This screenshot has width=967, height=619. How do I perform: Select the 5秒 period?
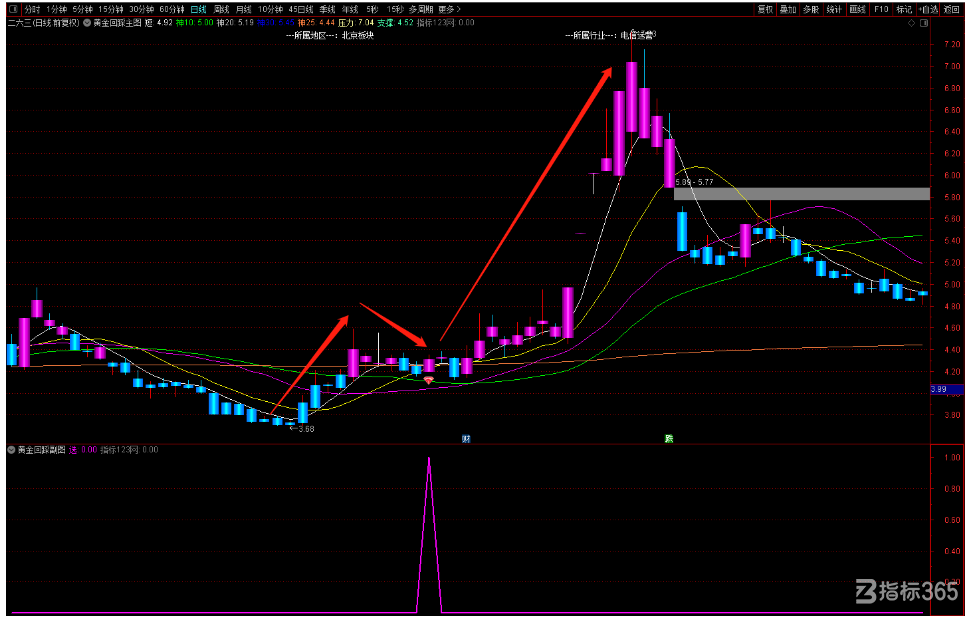(x=372, y=9)
